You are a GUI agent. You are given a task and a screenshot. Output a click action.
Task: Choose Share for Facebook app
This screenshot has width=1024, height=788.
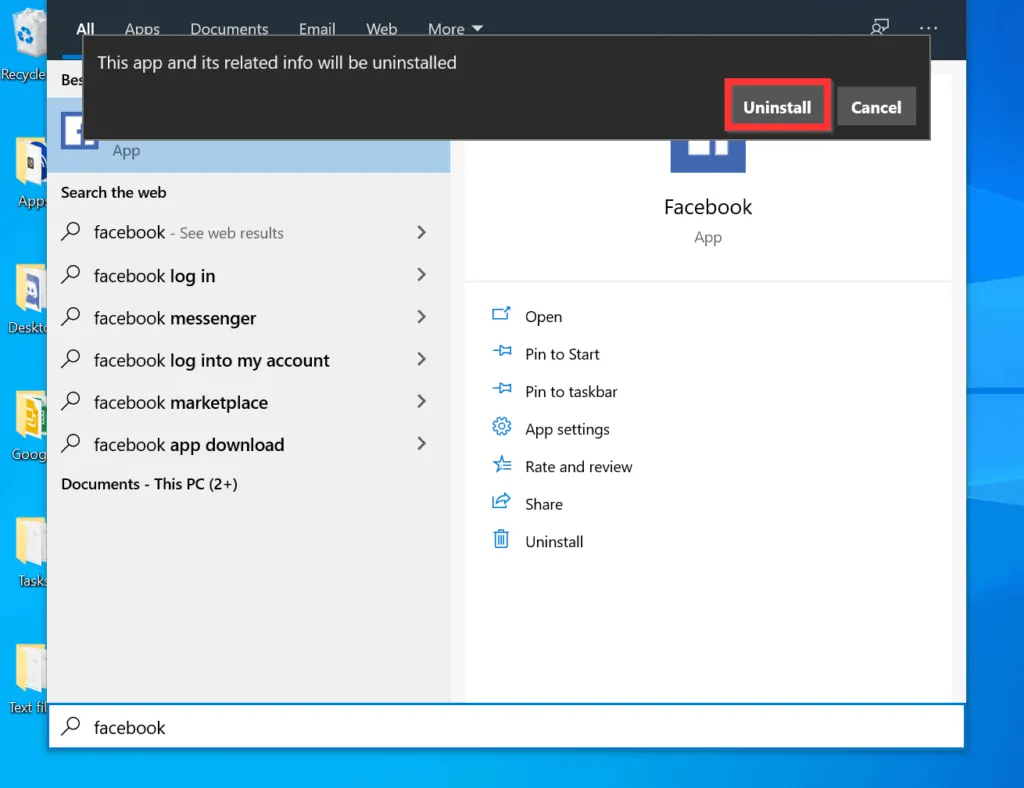click(x=543, y=504)
